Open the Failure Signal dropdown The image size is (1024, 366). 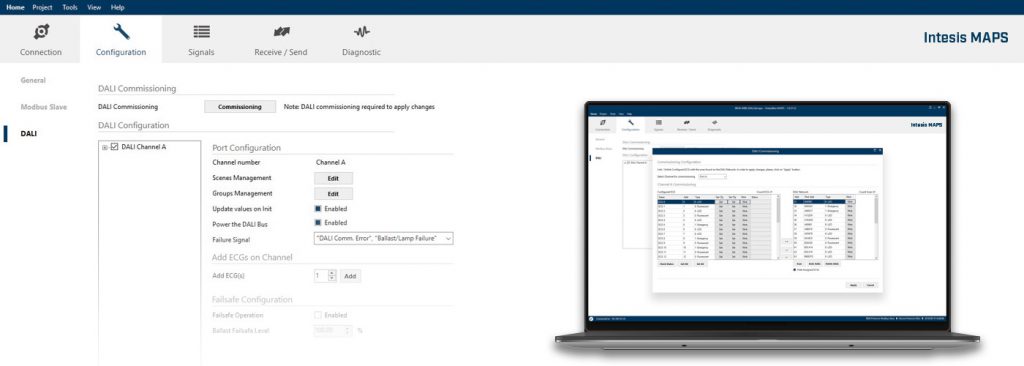383,239
